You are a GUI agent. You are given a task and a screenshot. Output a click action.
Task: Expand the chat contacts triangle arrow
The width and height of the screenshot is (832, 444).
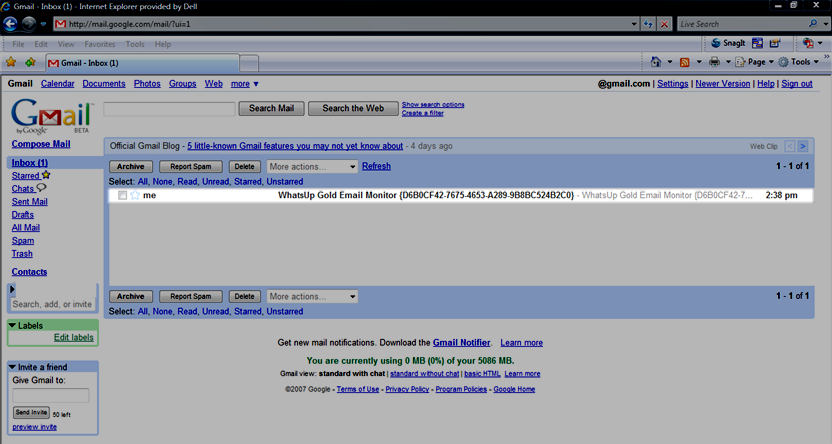(12, 289)
